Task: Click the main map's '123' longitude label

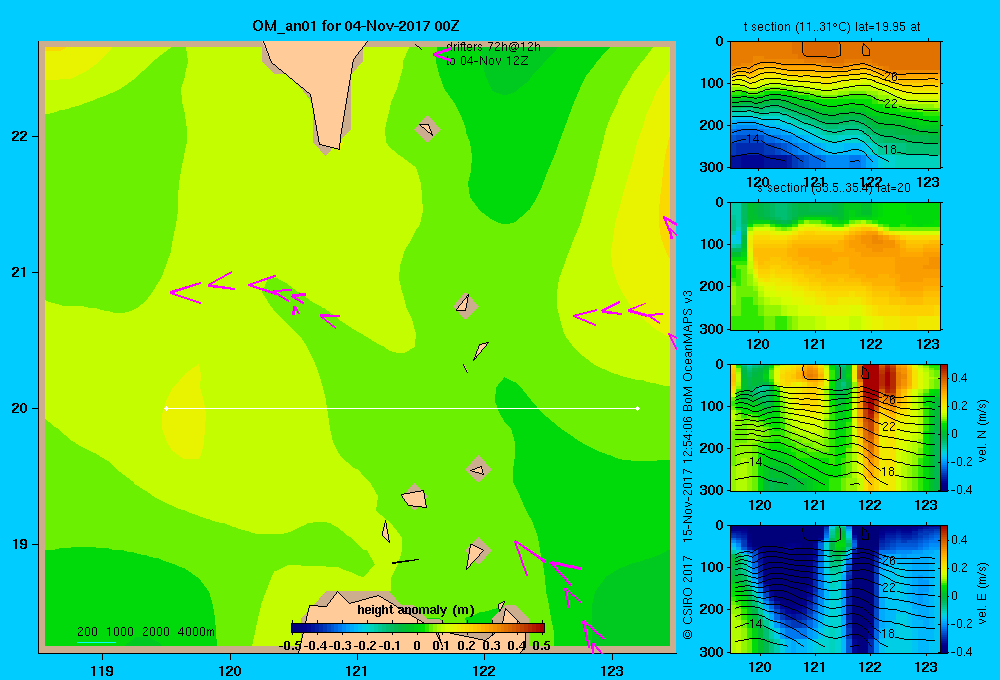Action: point(612,670)
